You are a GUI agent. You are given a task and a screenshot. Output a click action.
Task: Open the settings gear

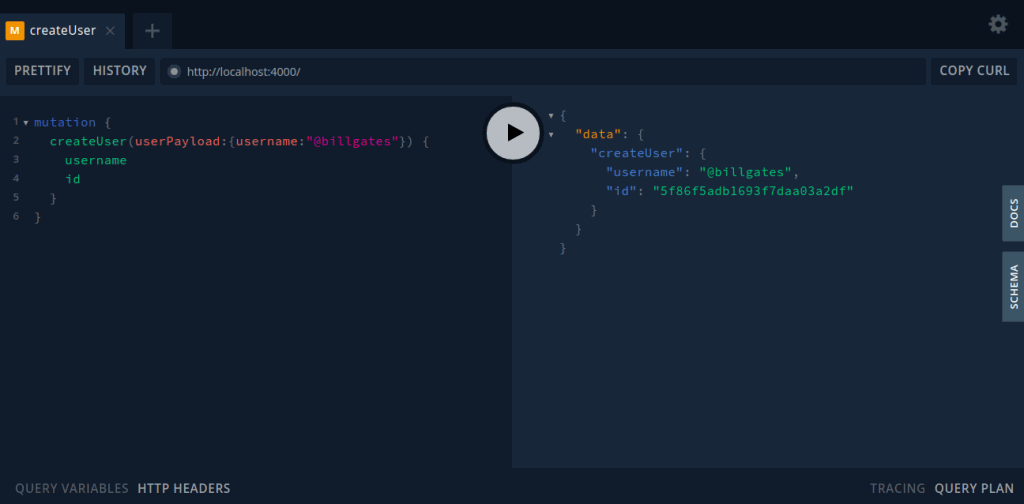pyautogui.click(x=998, y=24)
